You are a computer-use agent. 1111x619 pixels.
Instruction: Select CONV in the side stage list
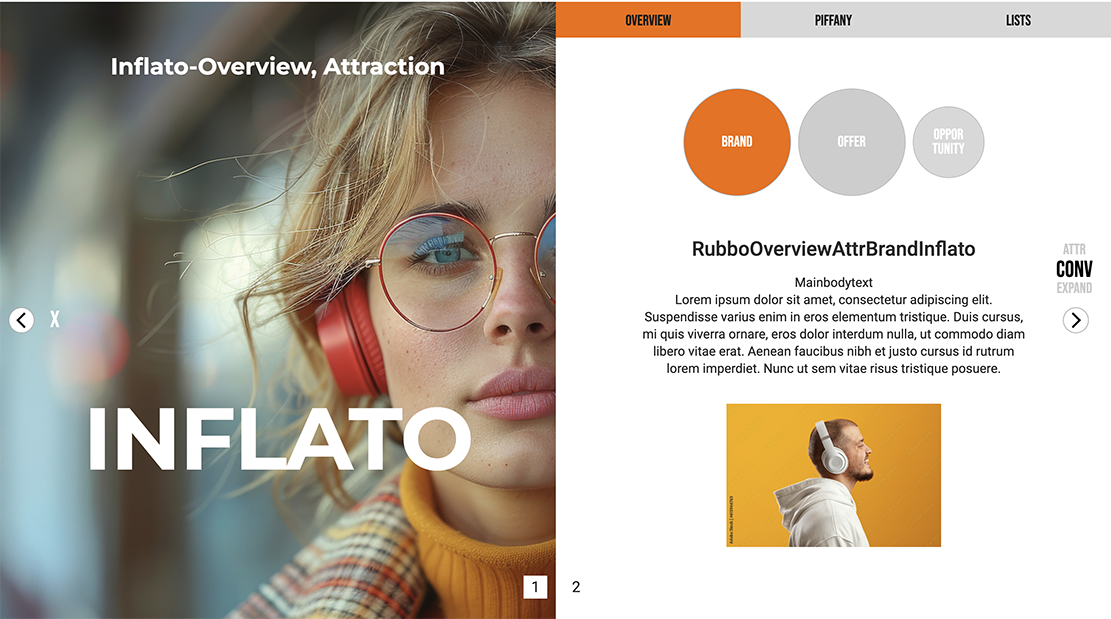(x=1074, y=269)
